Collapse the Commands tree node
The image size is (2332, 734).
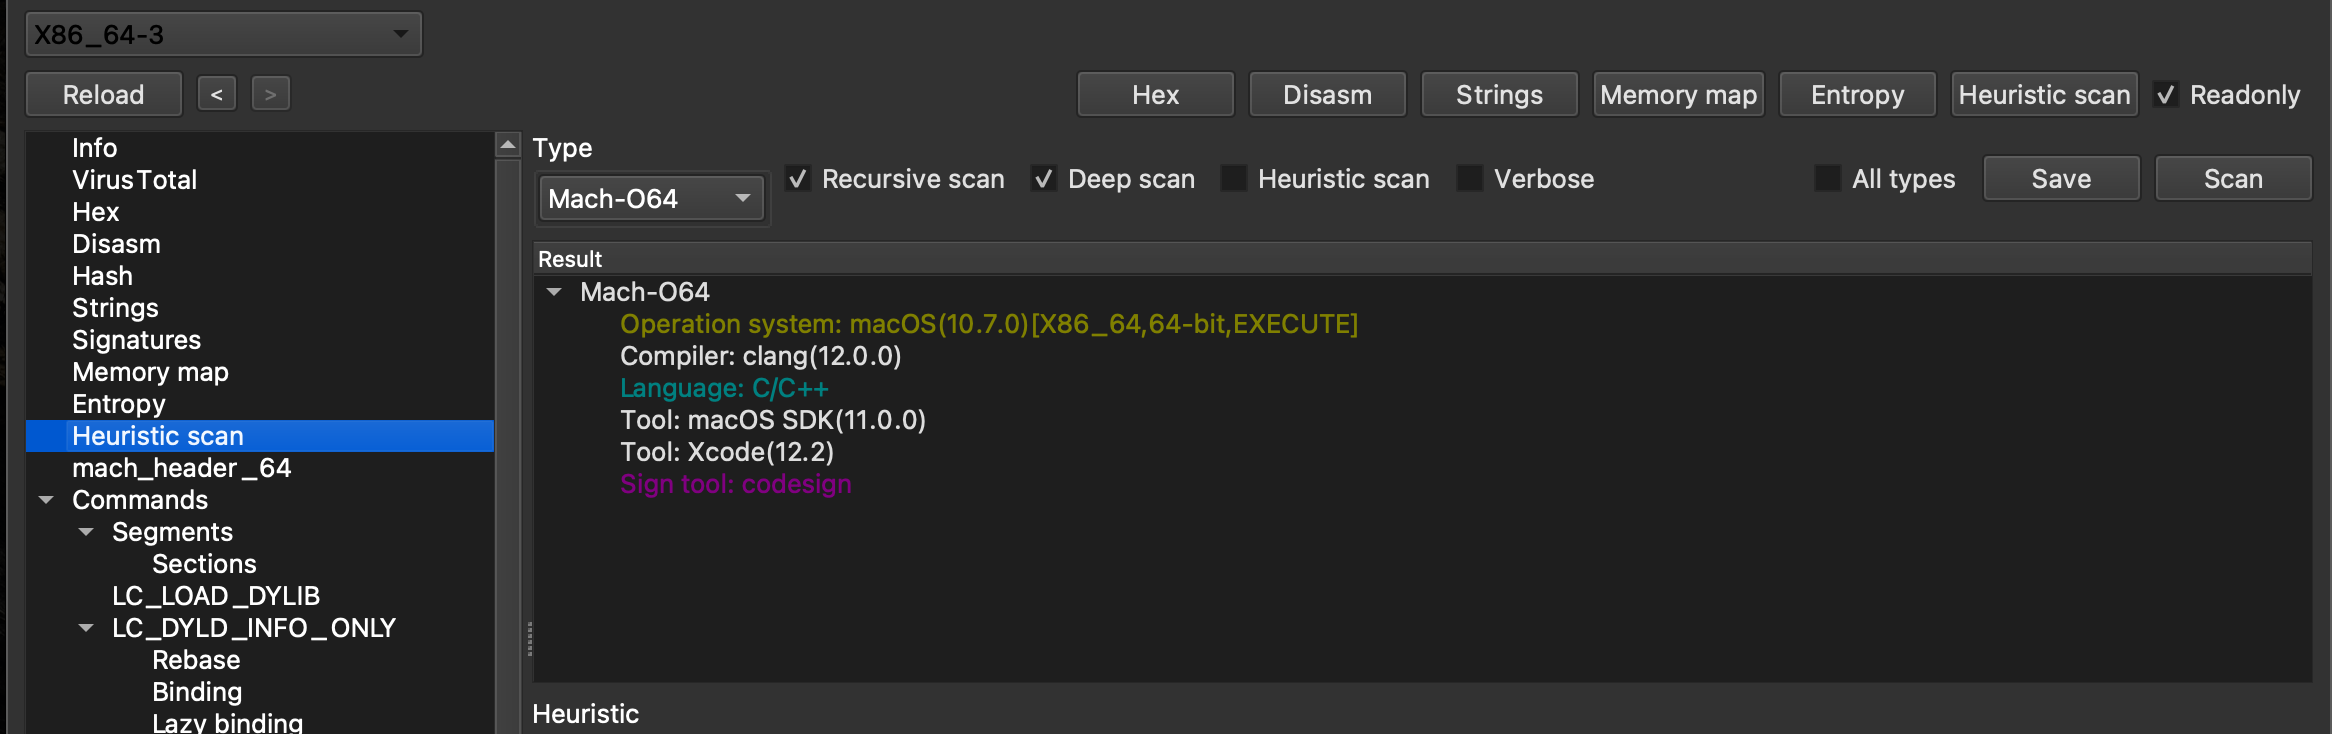[x=46, y=500]
